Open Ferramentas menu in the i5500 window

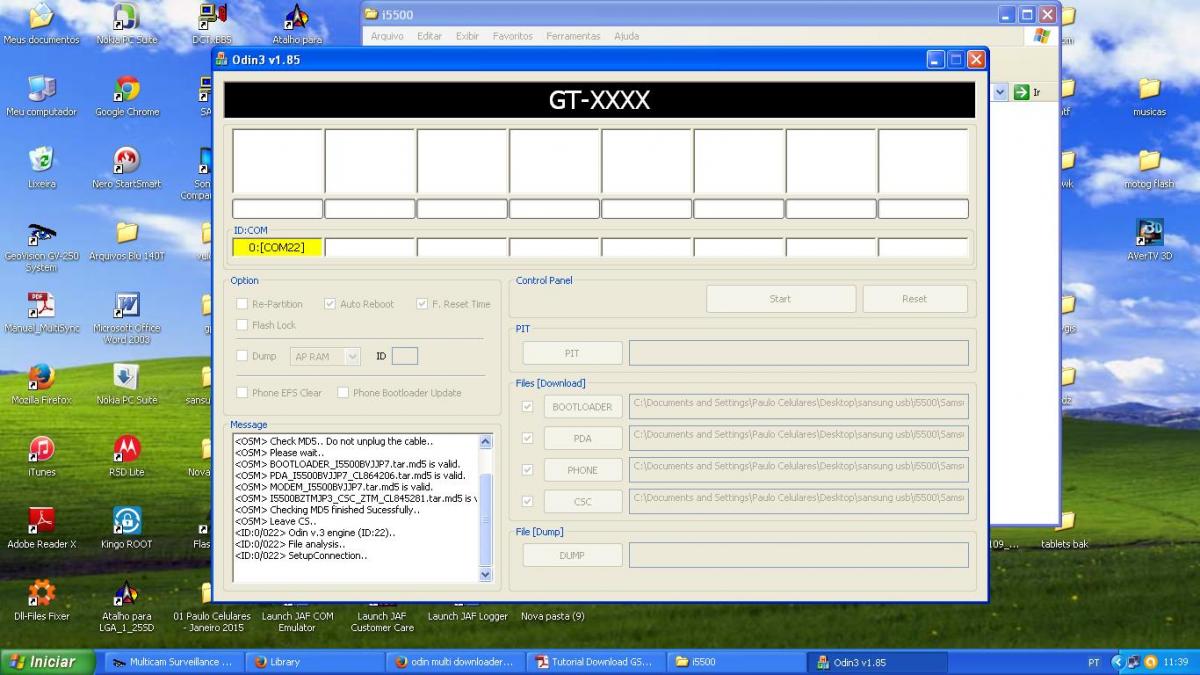click(574, 36)
